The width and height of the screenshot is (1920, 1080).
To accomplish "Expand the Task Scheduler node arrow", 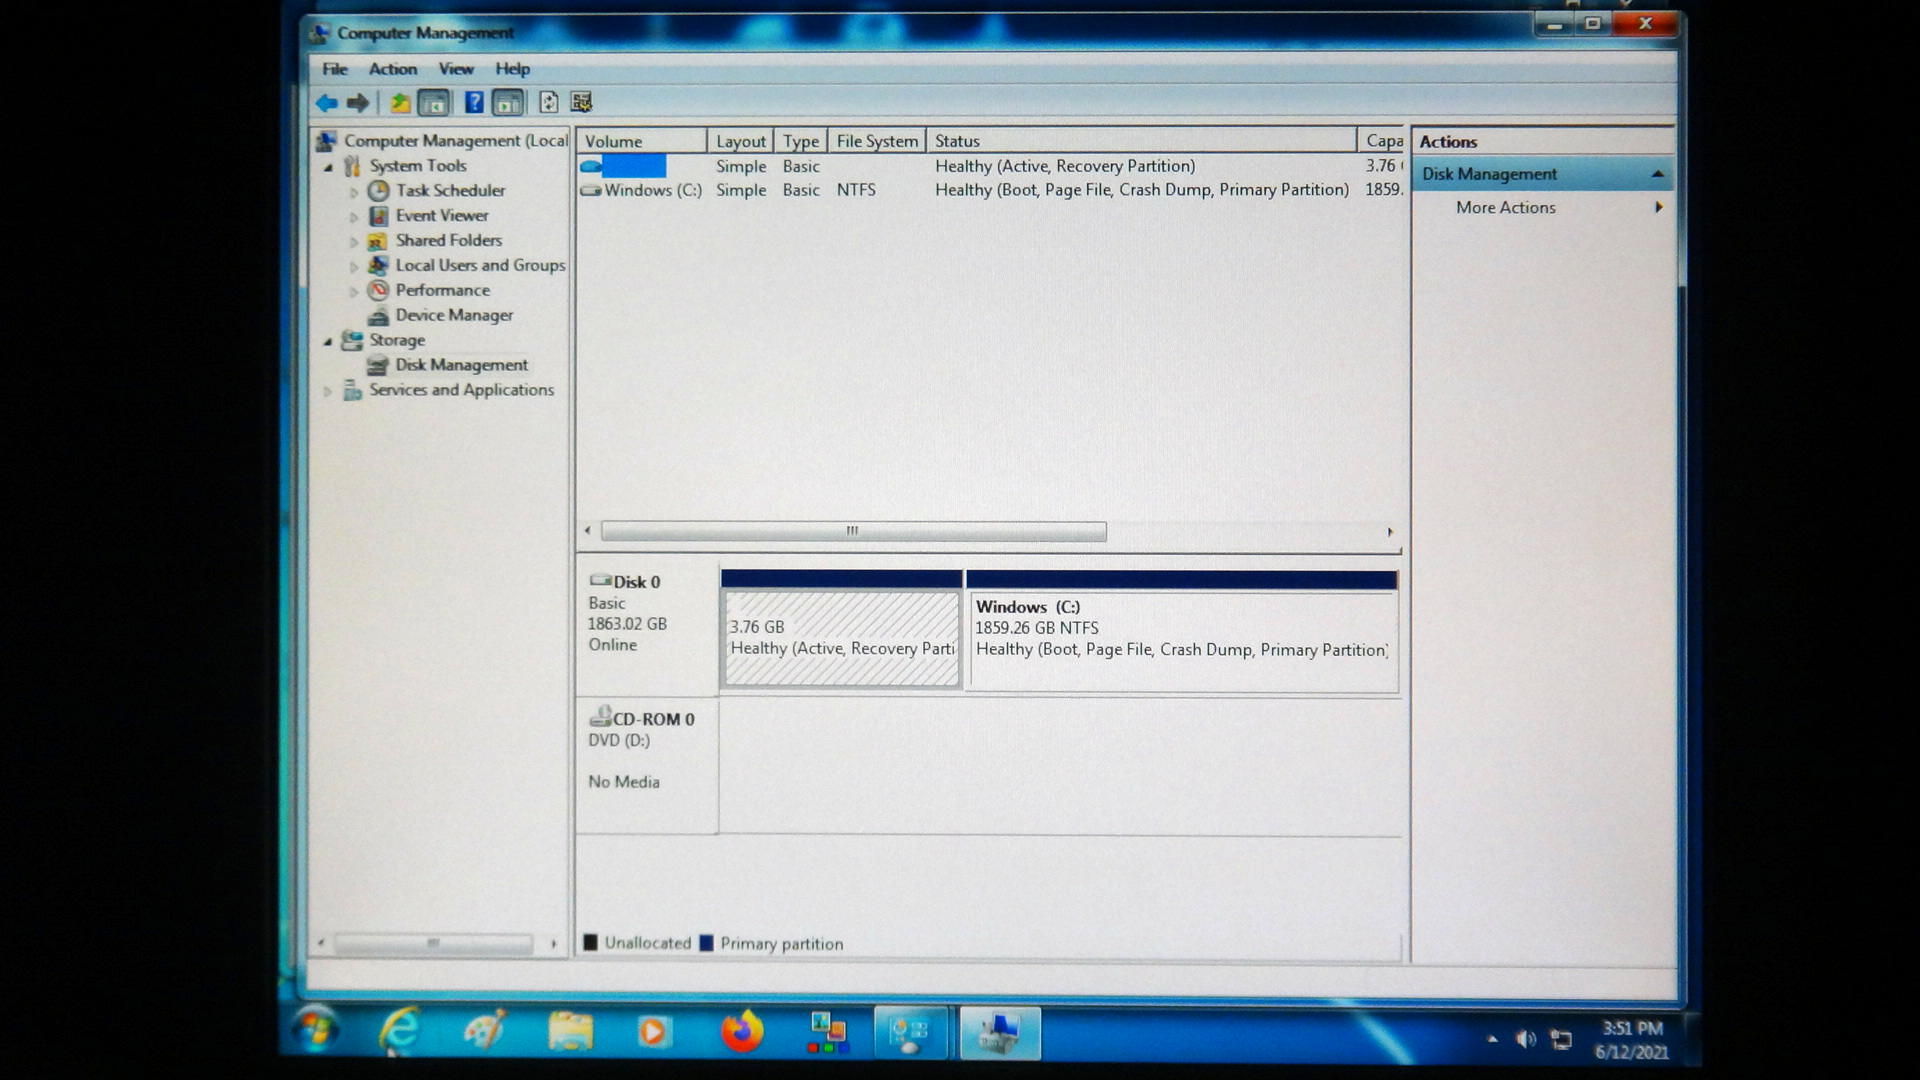I will pos(353,192).
